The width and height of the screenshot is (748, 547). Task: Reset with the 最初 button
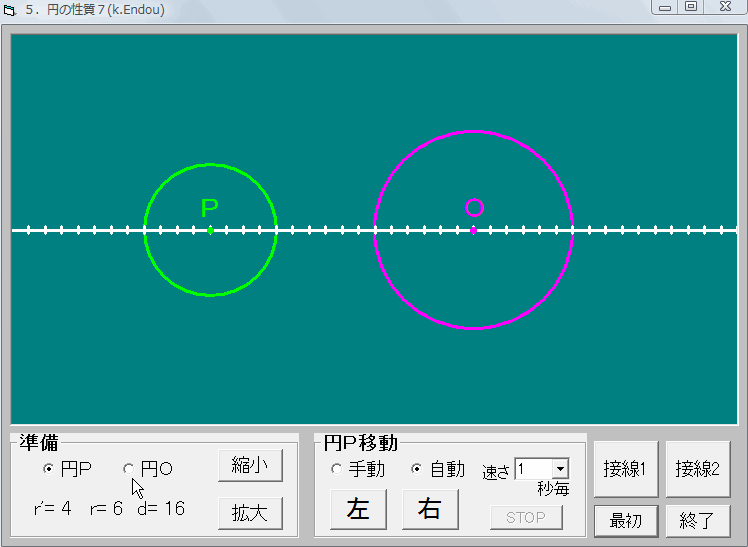point(625,521)
